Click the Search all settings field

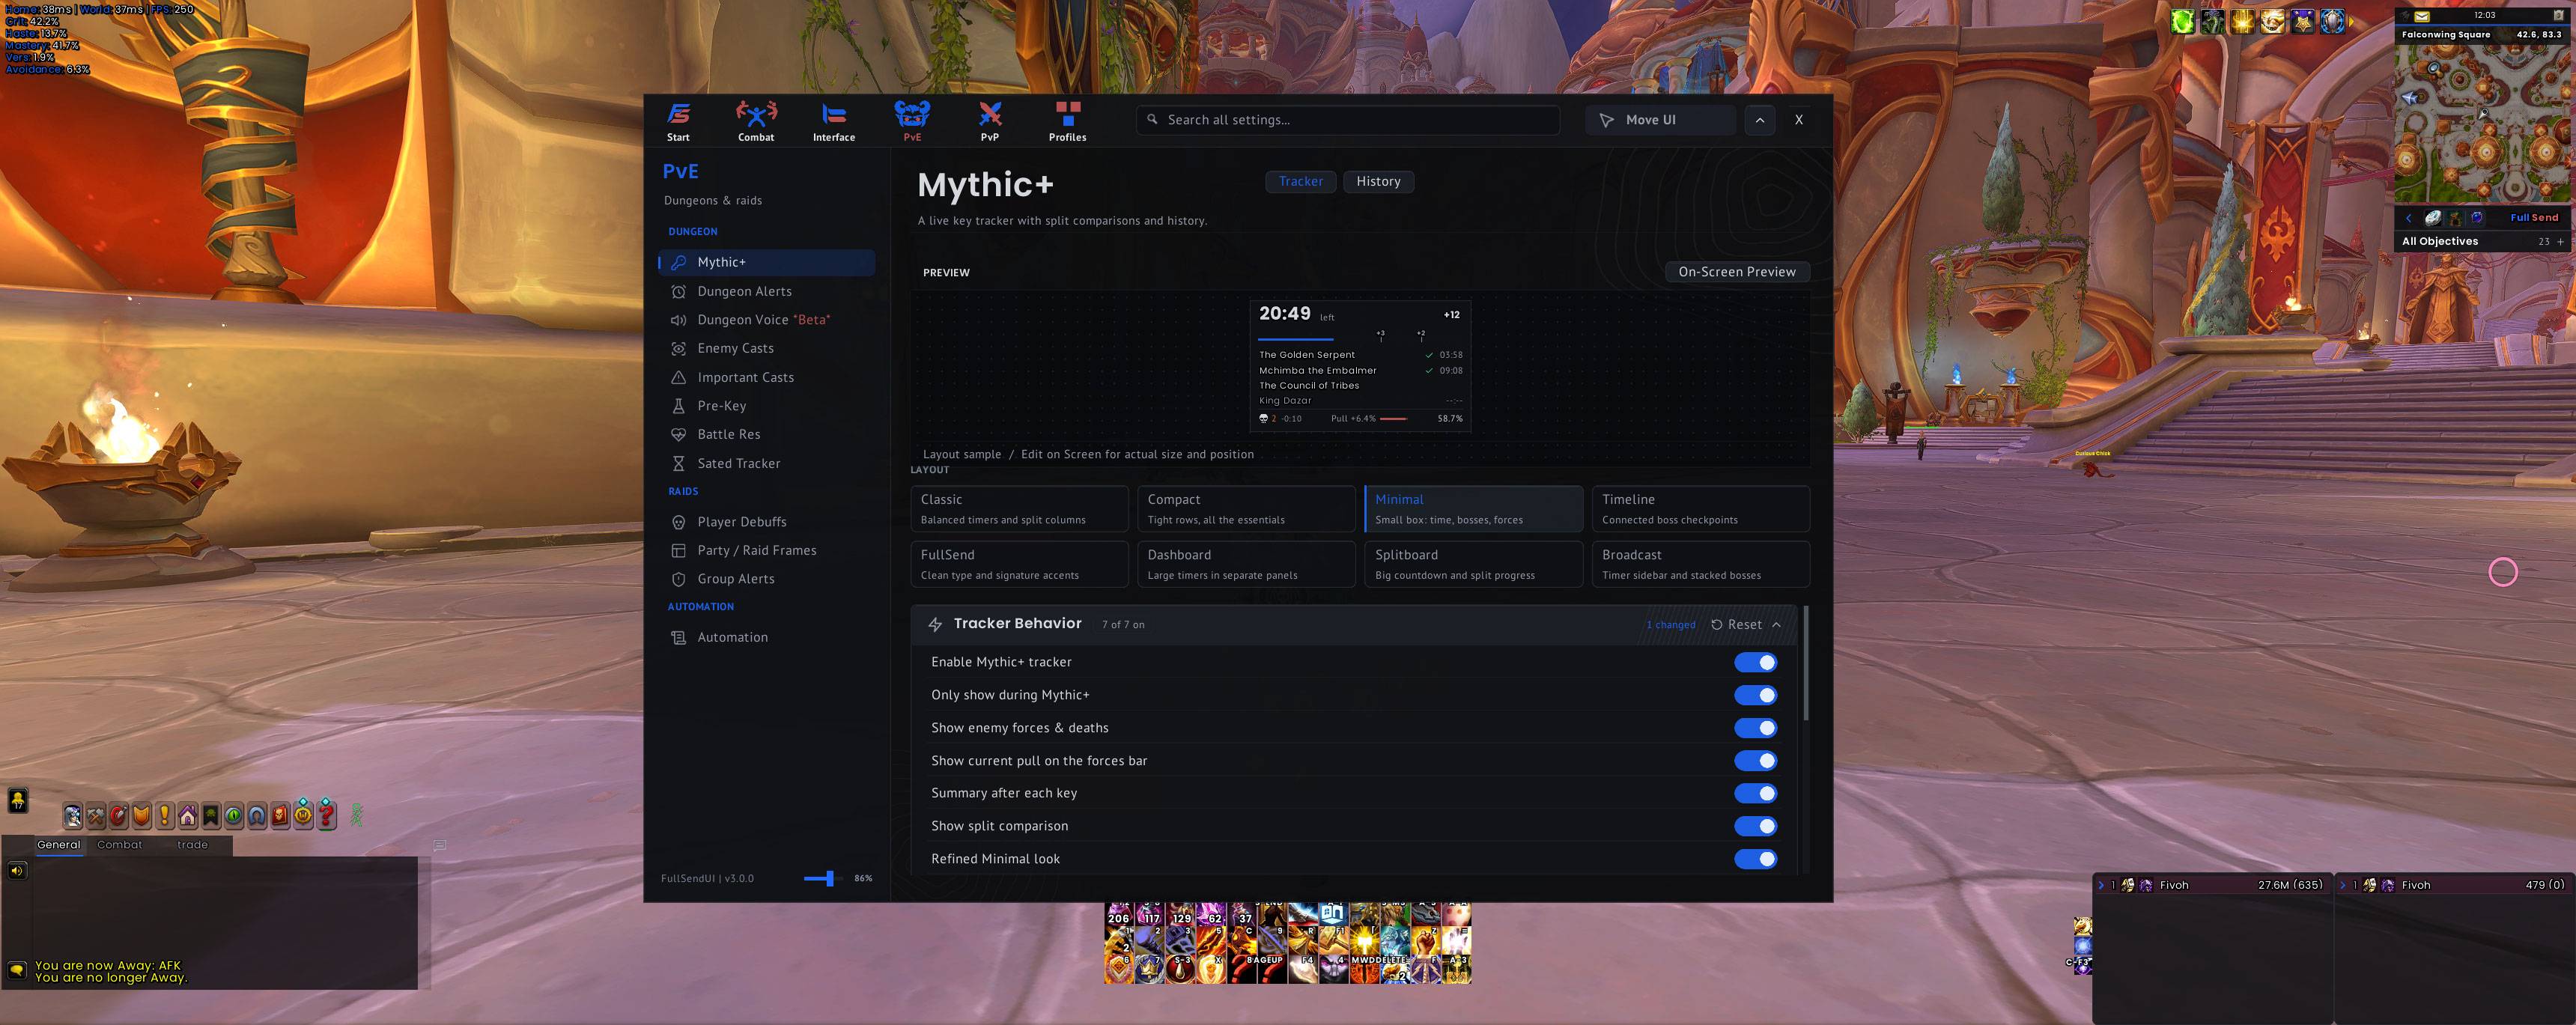[1347, 120]
